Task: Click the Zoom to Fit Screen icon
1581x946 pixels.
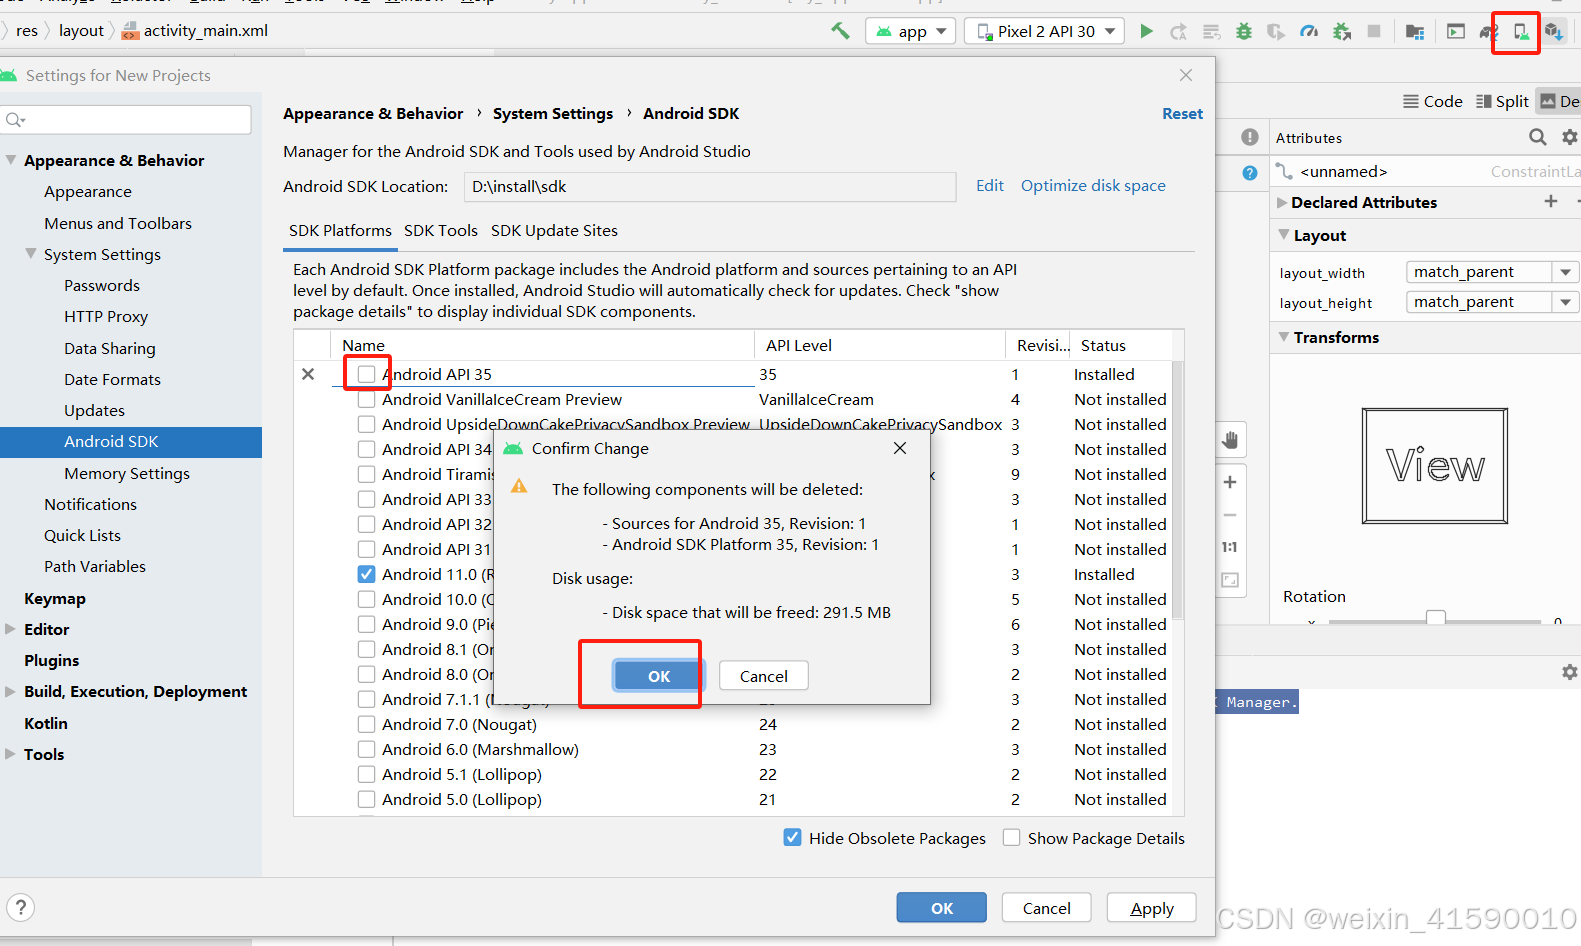Action: click(1230, 580)
